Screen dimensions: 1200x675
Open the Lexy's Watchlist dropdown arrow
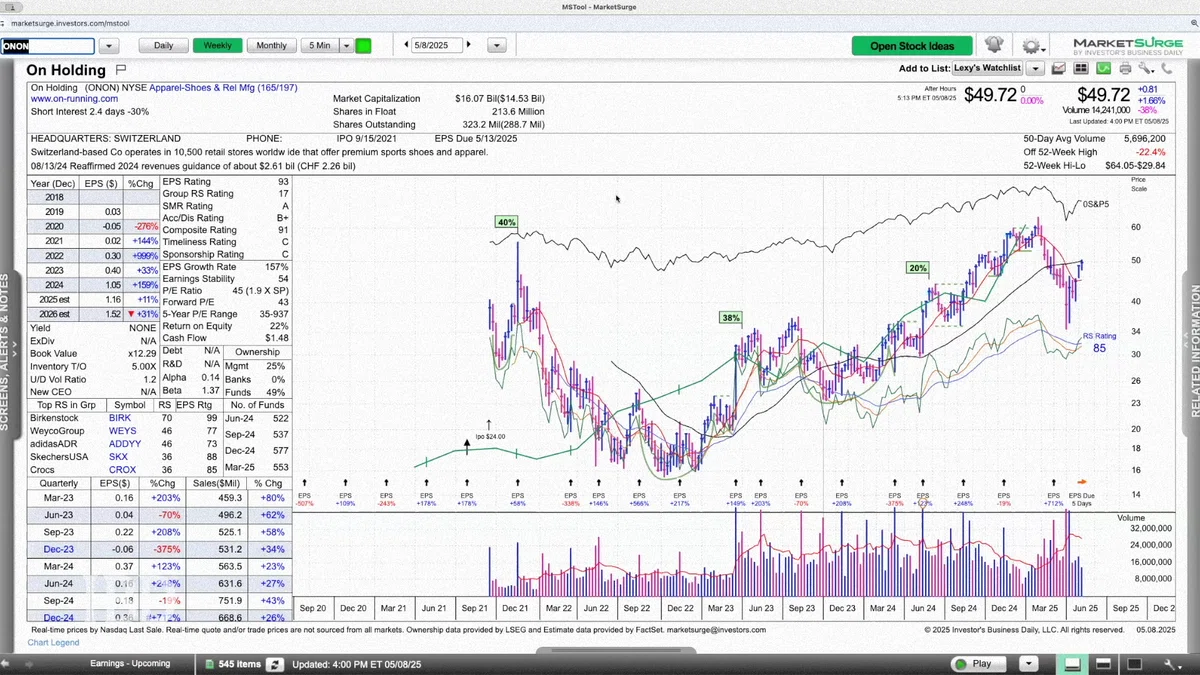click(1035, 69)
